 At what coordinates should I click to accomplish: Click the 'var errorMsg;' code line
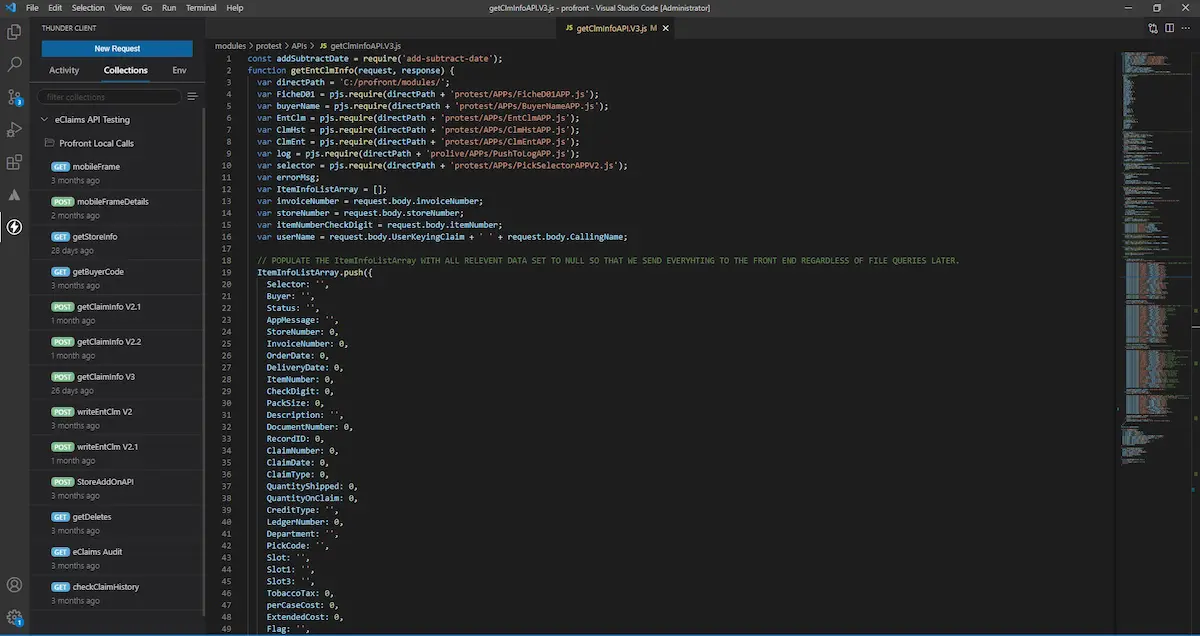[x=289, y=177]
